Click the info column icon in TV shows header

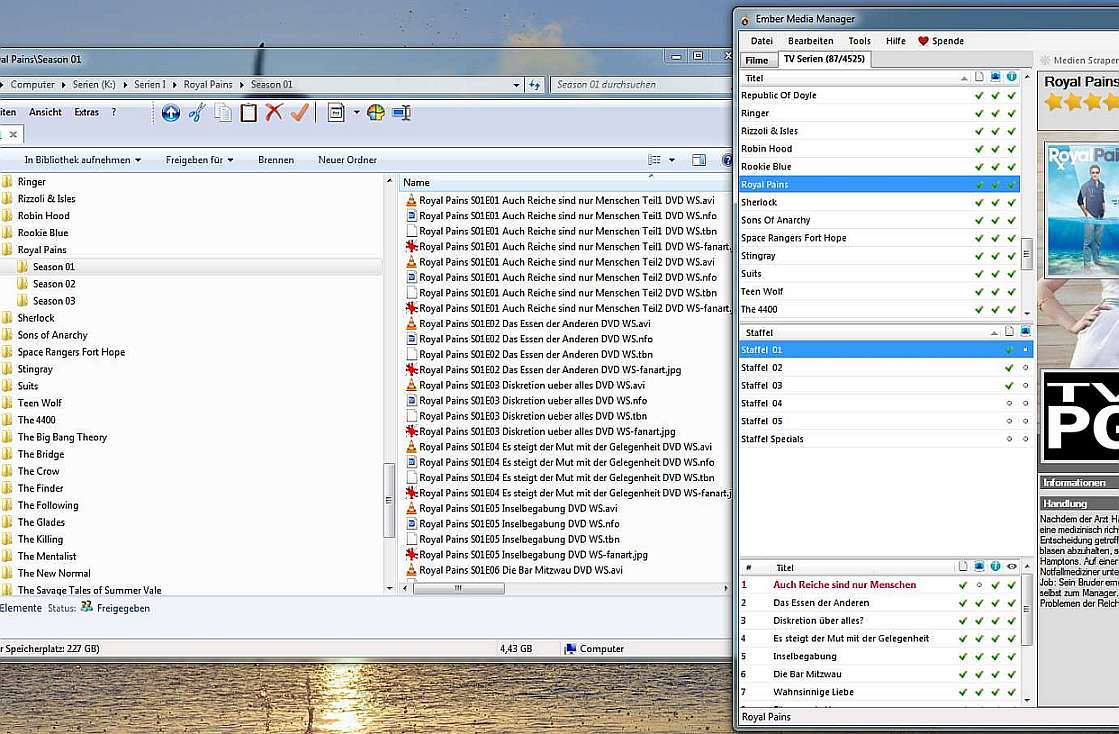point(1012,77)
